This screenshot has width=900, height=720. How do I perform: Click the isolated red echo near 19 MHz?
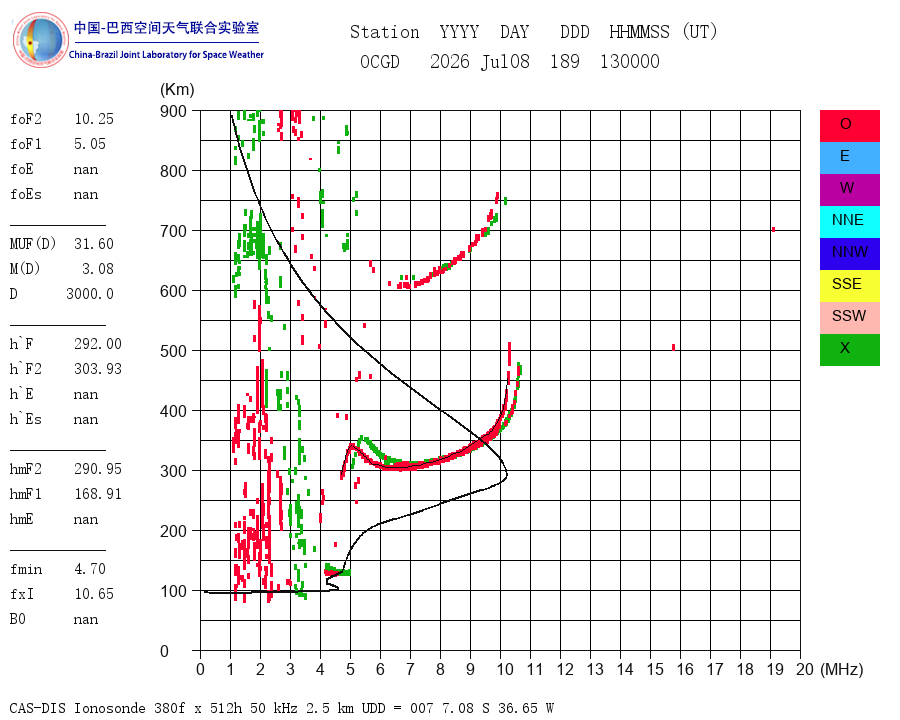point(774,230)
